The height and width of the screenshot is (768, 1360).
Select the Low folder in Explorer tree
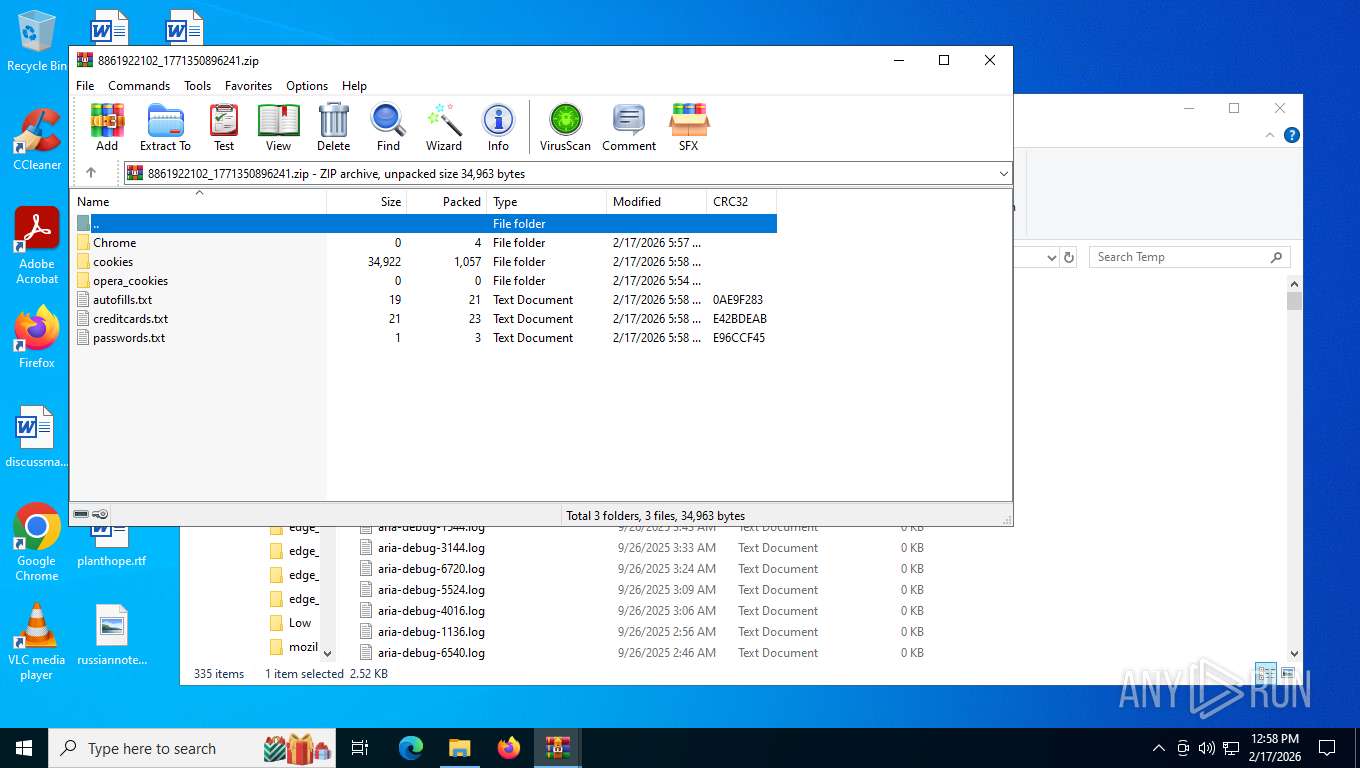coord(300,623)
